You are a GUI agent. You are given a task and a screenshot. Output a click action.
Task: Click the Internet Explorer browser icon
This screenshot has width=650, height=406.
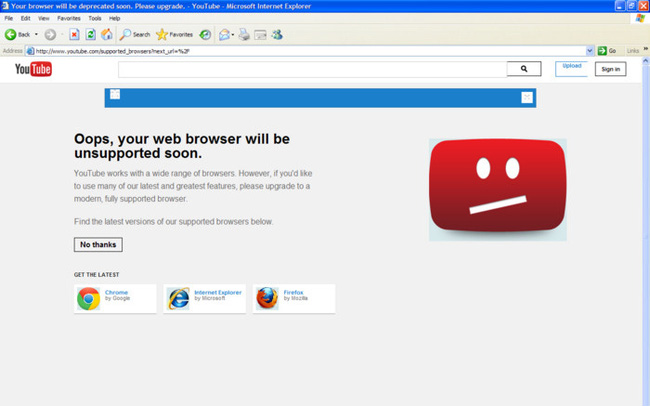point(178,299)
